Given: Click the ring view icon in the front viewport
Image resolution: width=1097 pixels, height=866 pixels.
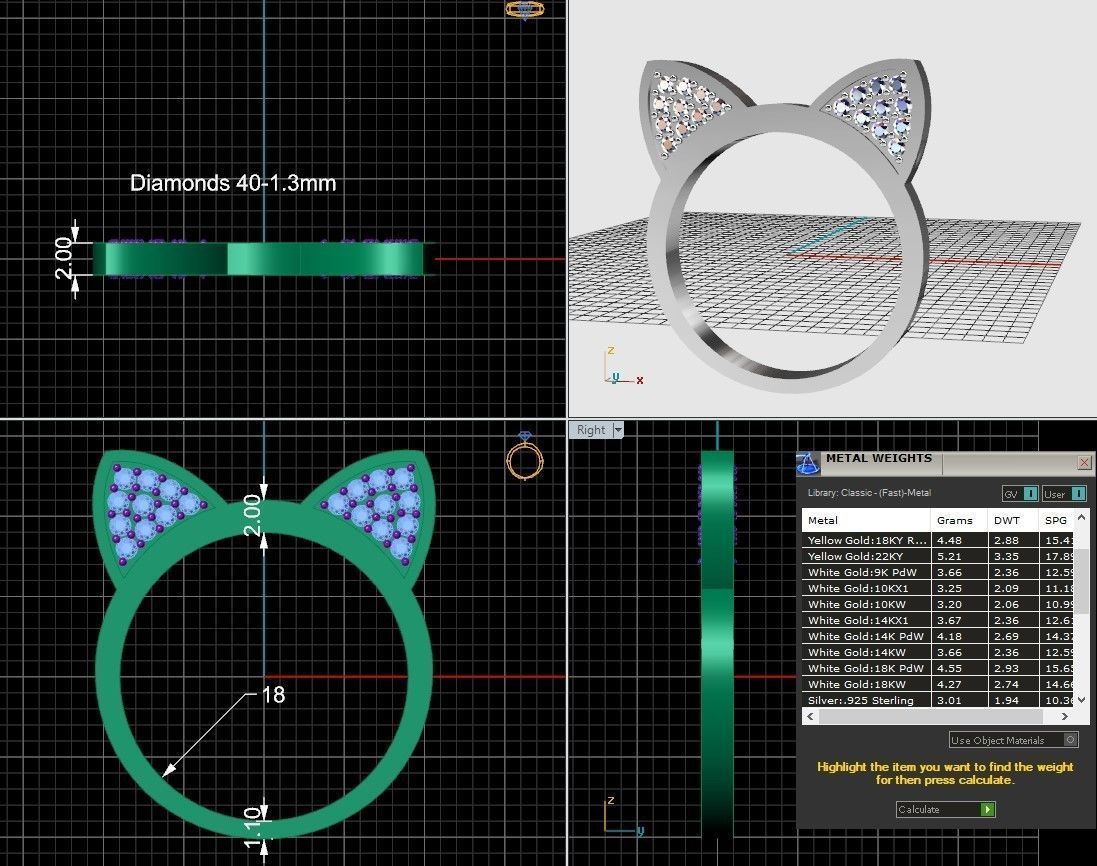Looking at the screenshot, I should click(525, 455).
